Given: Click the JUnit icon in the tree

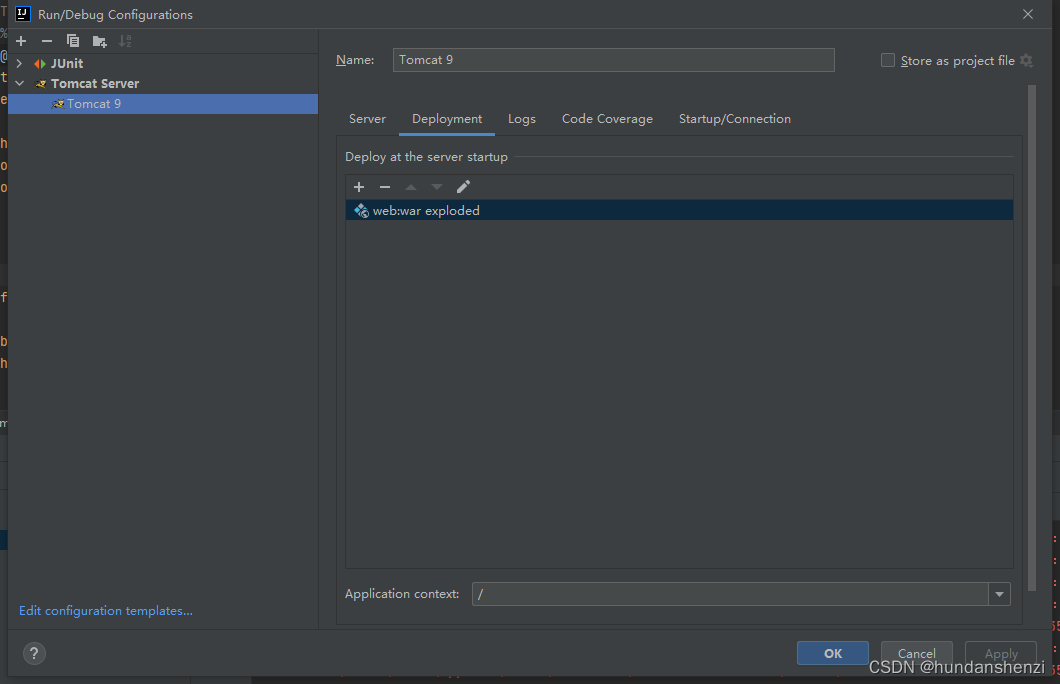Looking at the screenshot, I should coord(40,64).
